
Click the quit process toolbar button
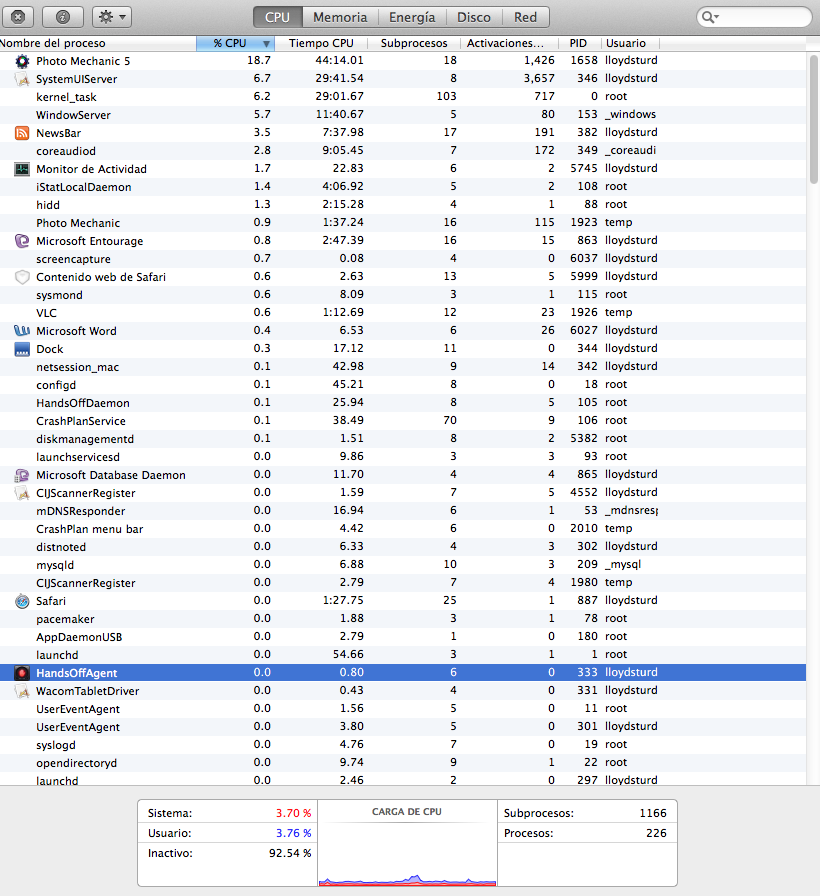click(x=18, y=17)
